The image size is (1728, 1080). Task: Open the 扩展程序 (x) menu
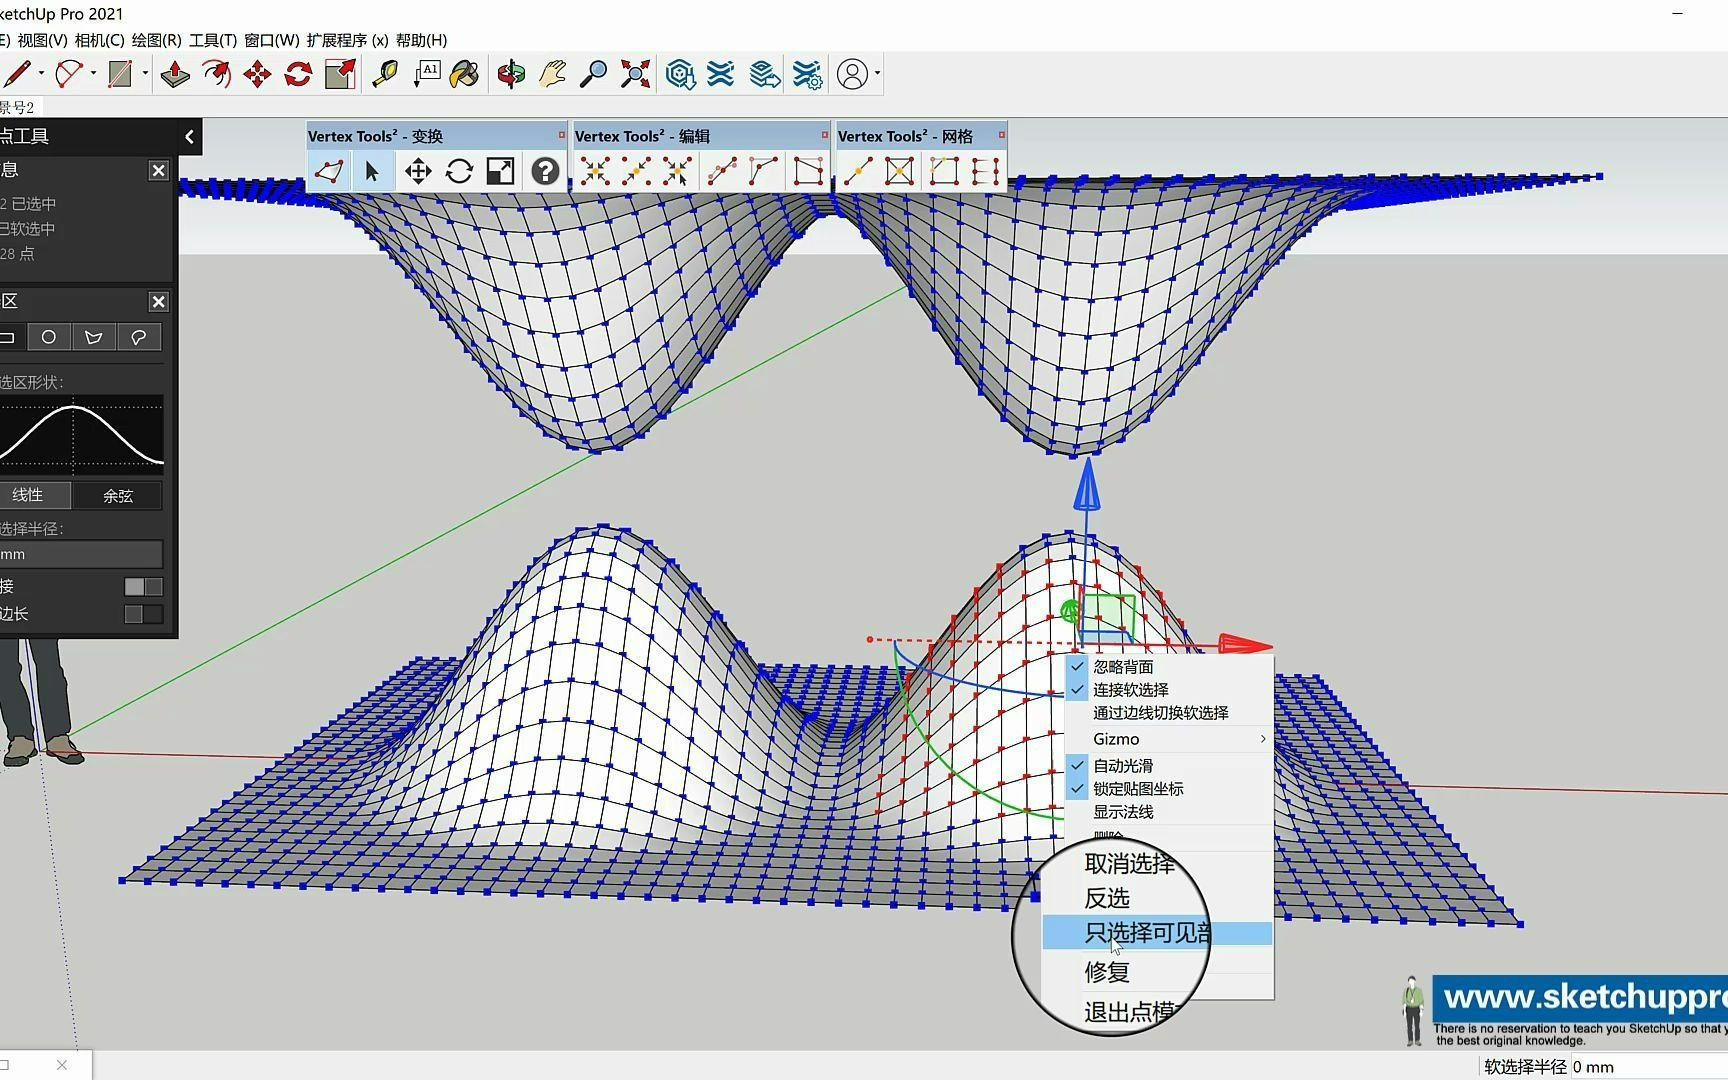click(347, 40)
